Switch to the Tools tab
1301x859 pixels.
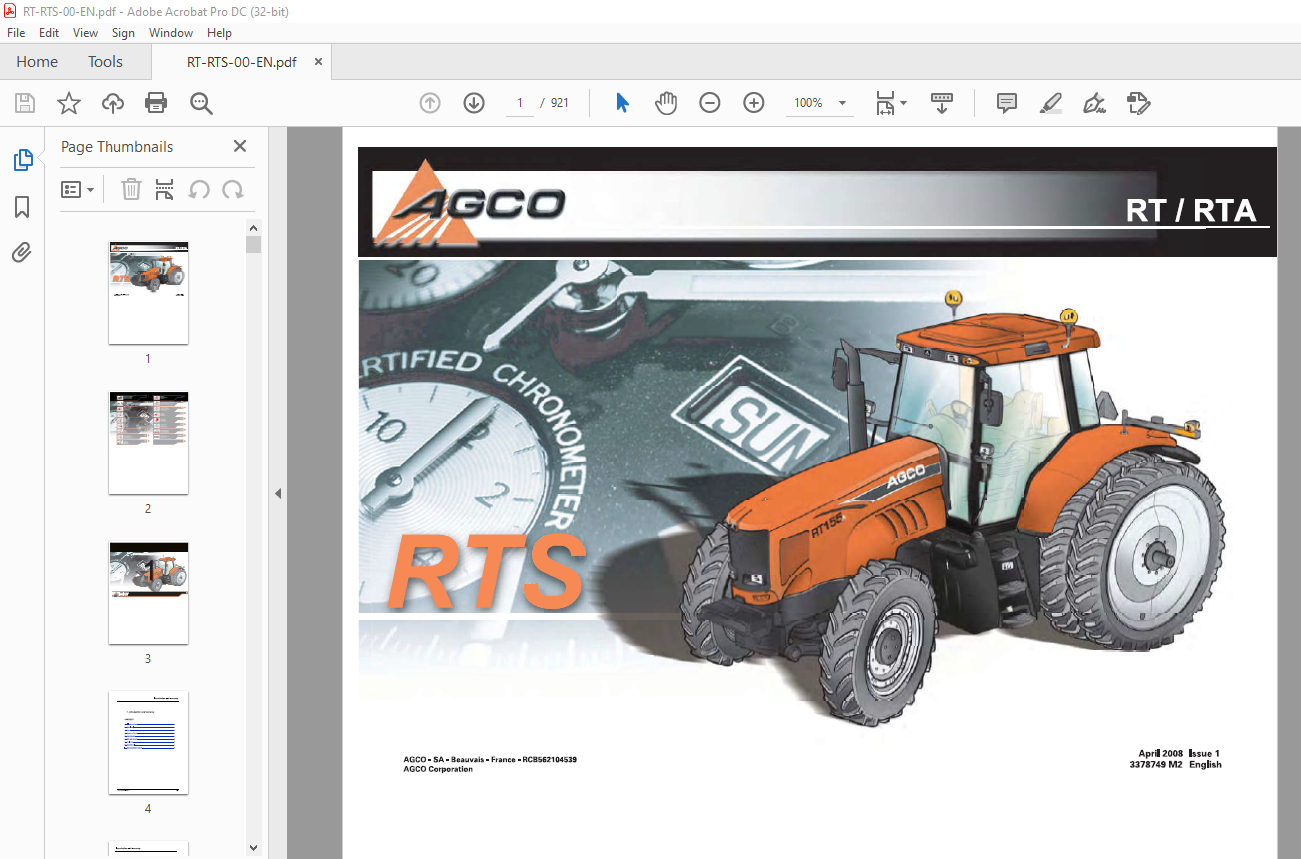point(105,62)
